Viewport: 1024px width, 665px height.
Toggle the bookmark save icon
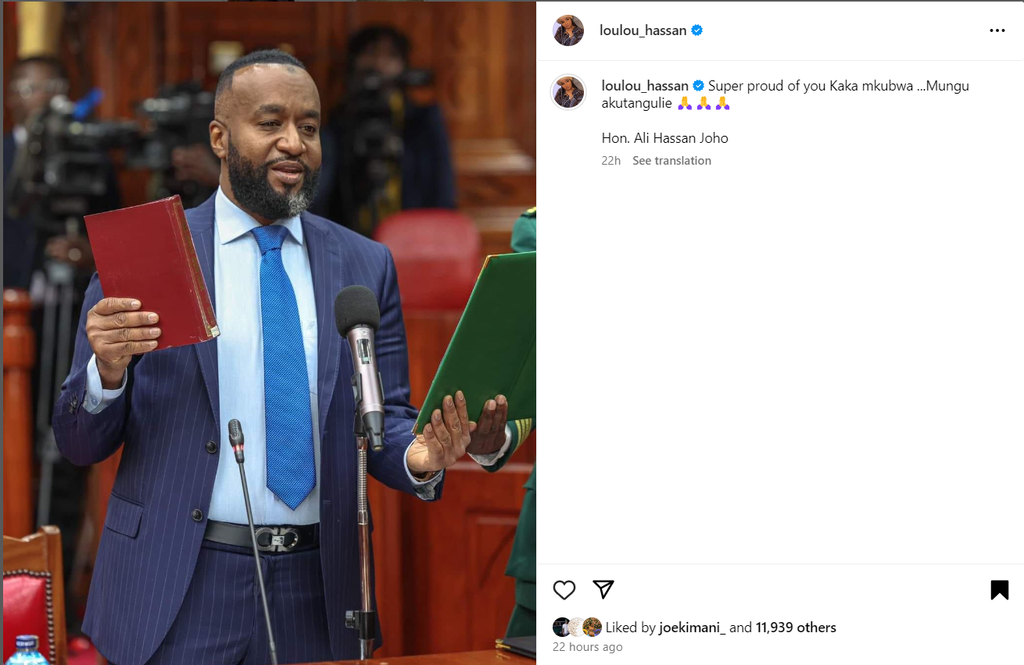coord(999,590)
